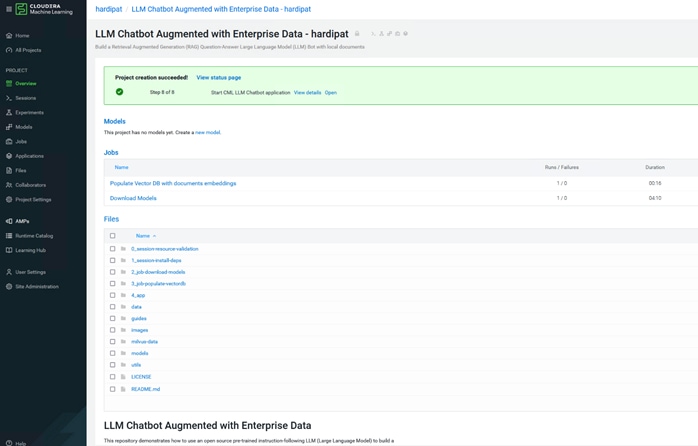This screenshot has width=698, height=446.
Task: Click the 00:16 duration value
Action: 655,183
